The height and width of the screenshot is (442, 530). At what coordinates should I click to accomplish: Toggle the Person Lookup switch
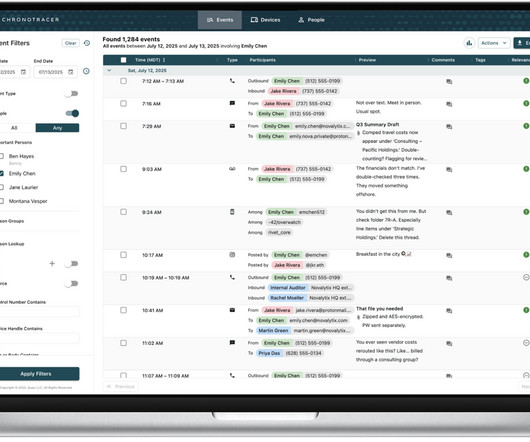pyautogui.click(x=72, y=264)
